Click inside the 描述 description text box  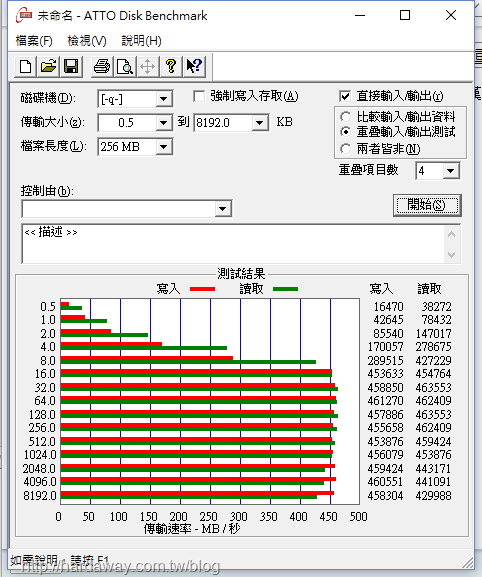(x=233, y=244)
